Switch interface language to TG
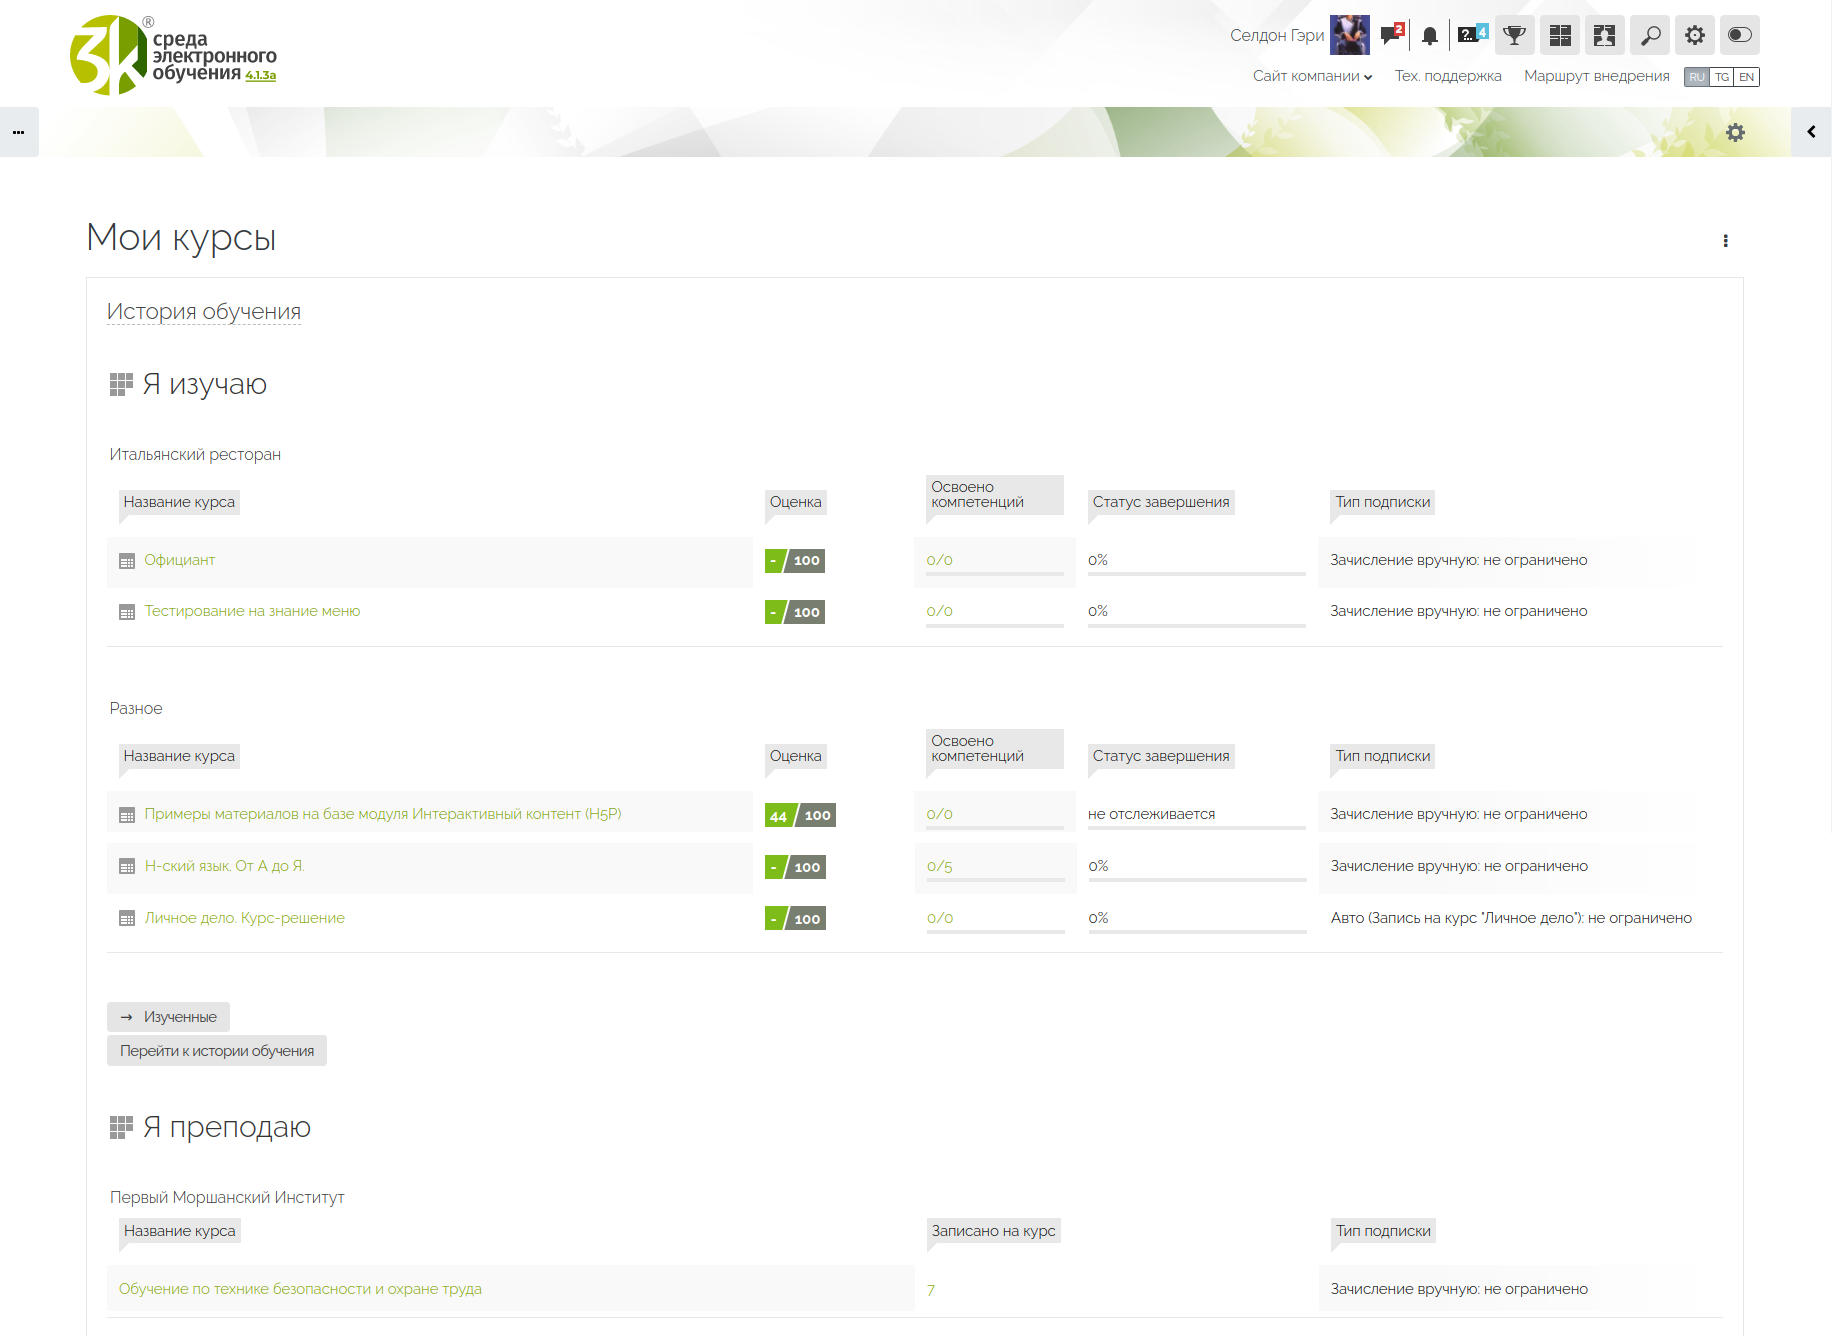 coord(1722,77)
